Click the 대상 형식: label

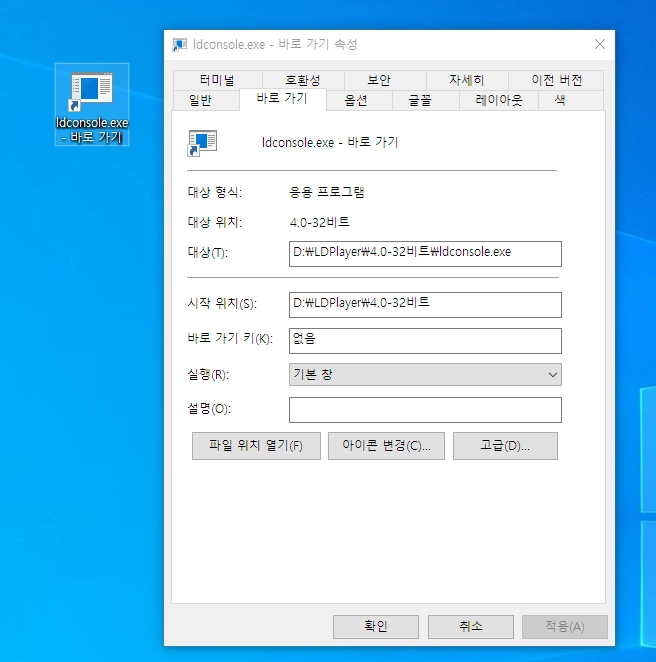215,193
